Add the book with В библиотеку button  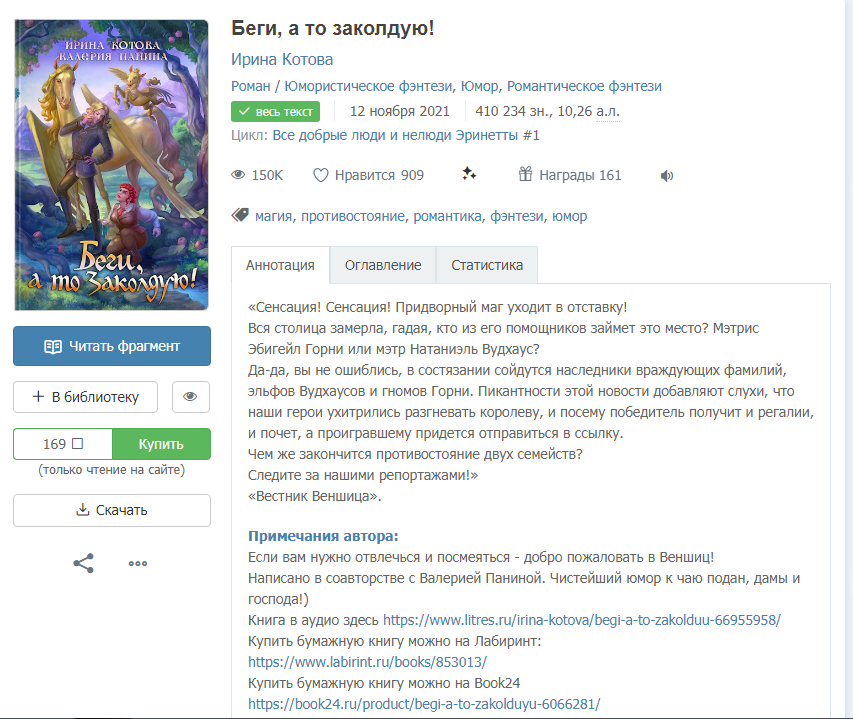(x=85, y=397)
